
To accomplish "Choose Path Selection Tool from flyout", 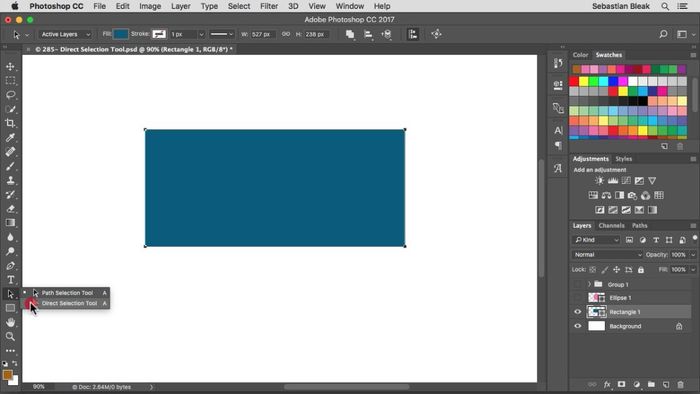I will (67, 293).
